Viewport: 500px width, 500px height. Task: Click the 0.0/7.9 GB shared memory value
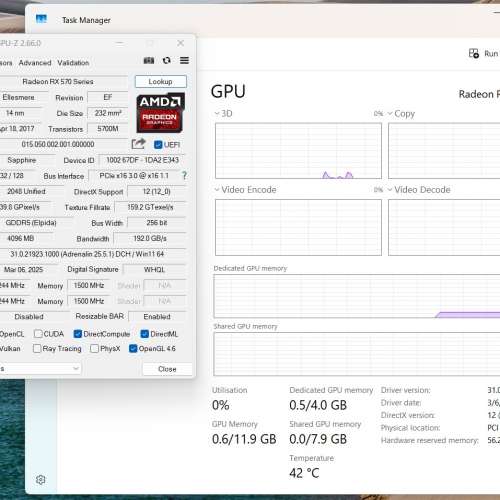[318, 439]
